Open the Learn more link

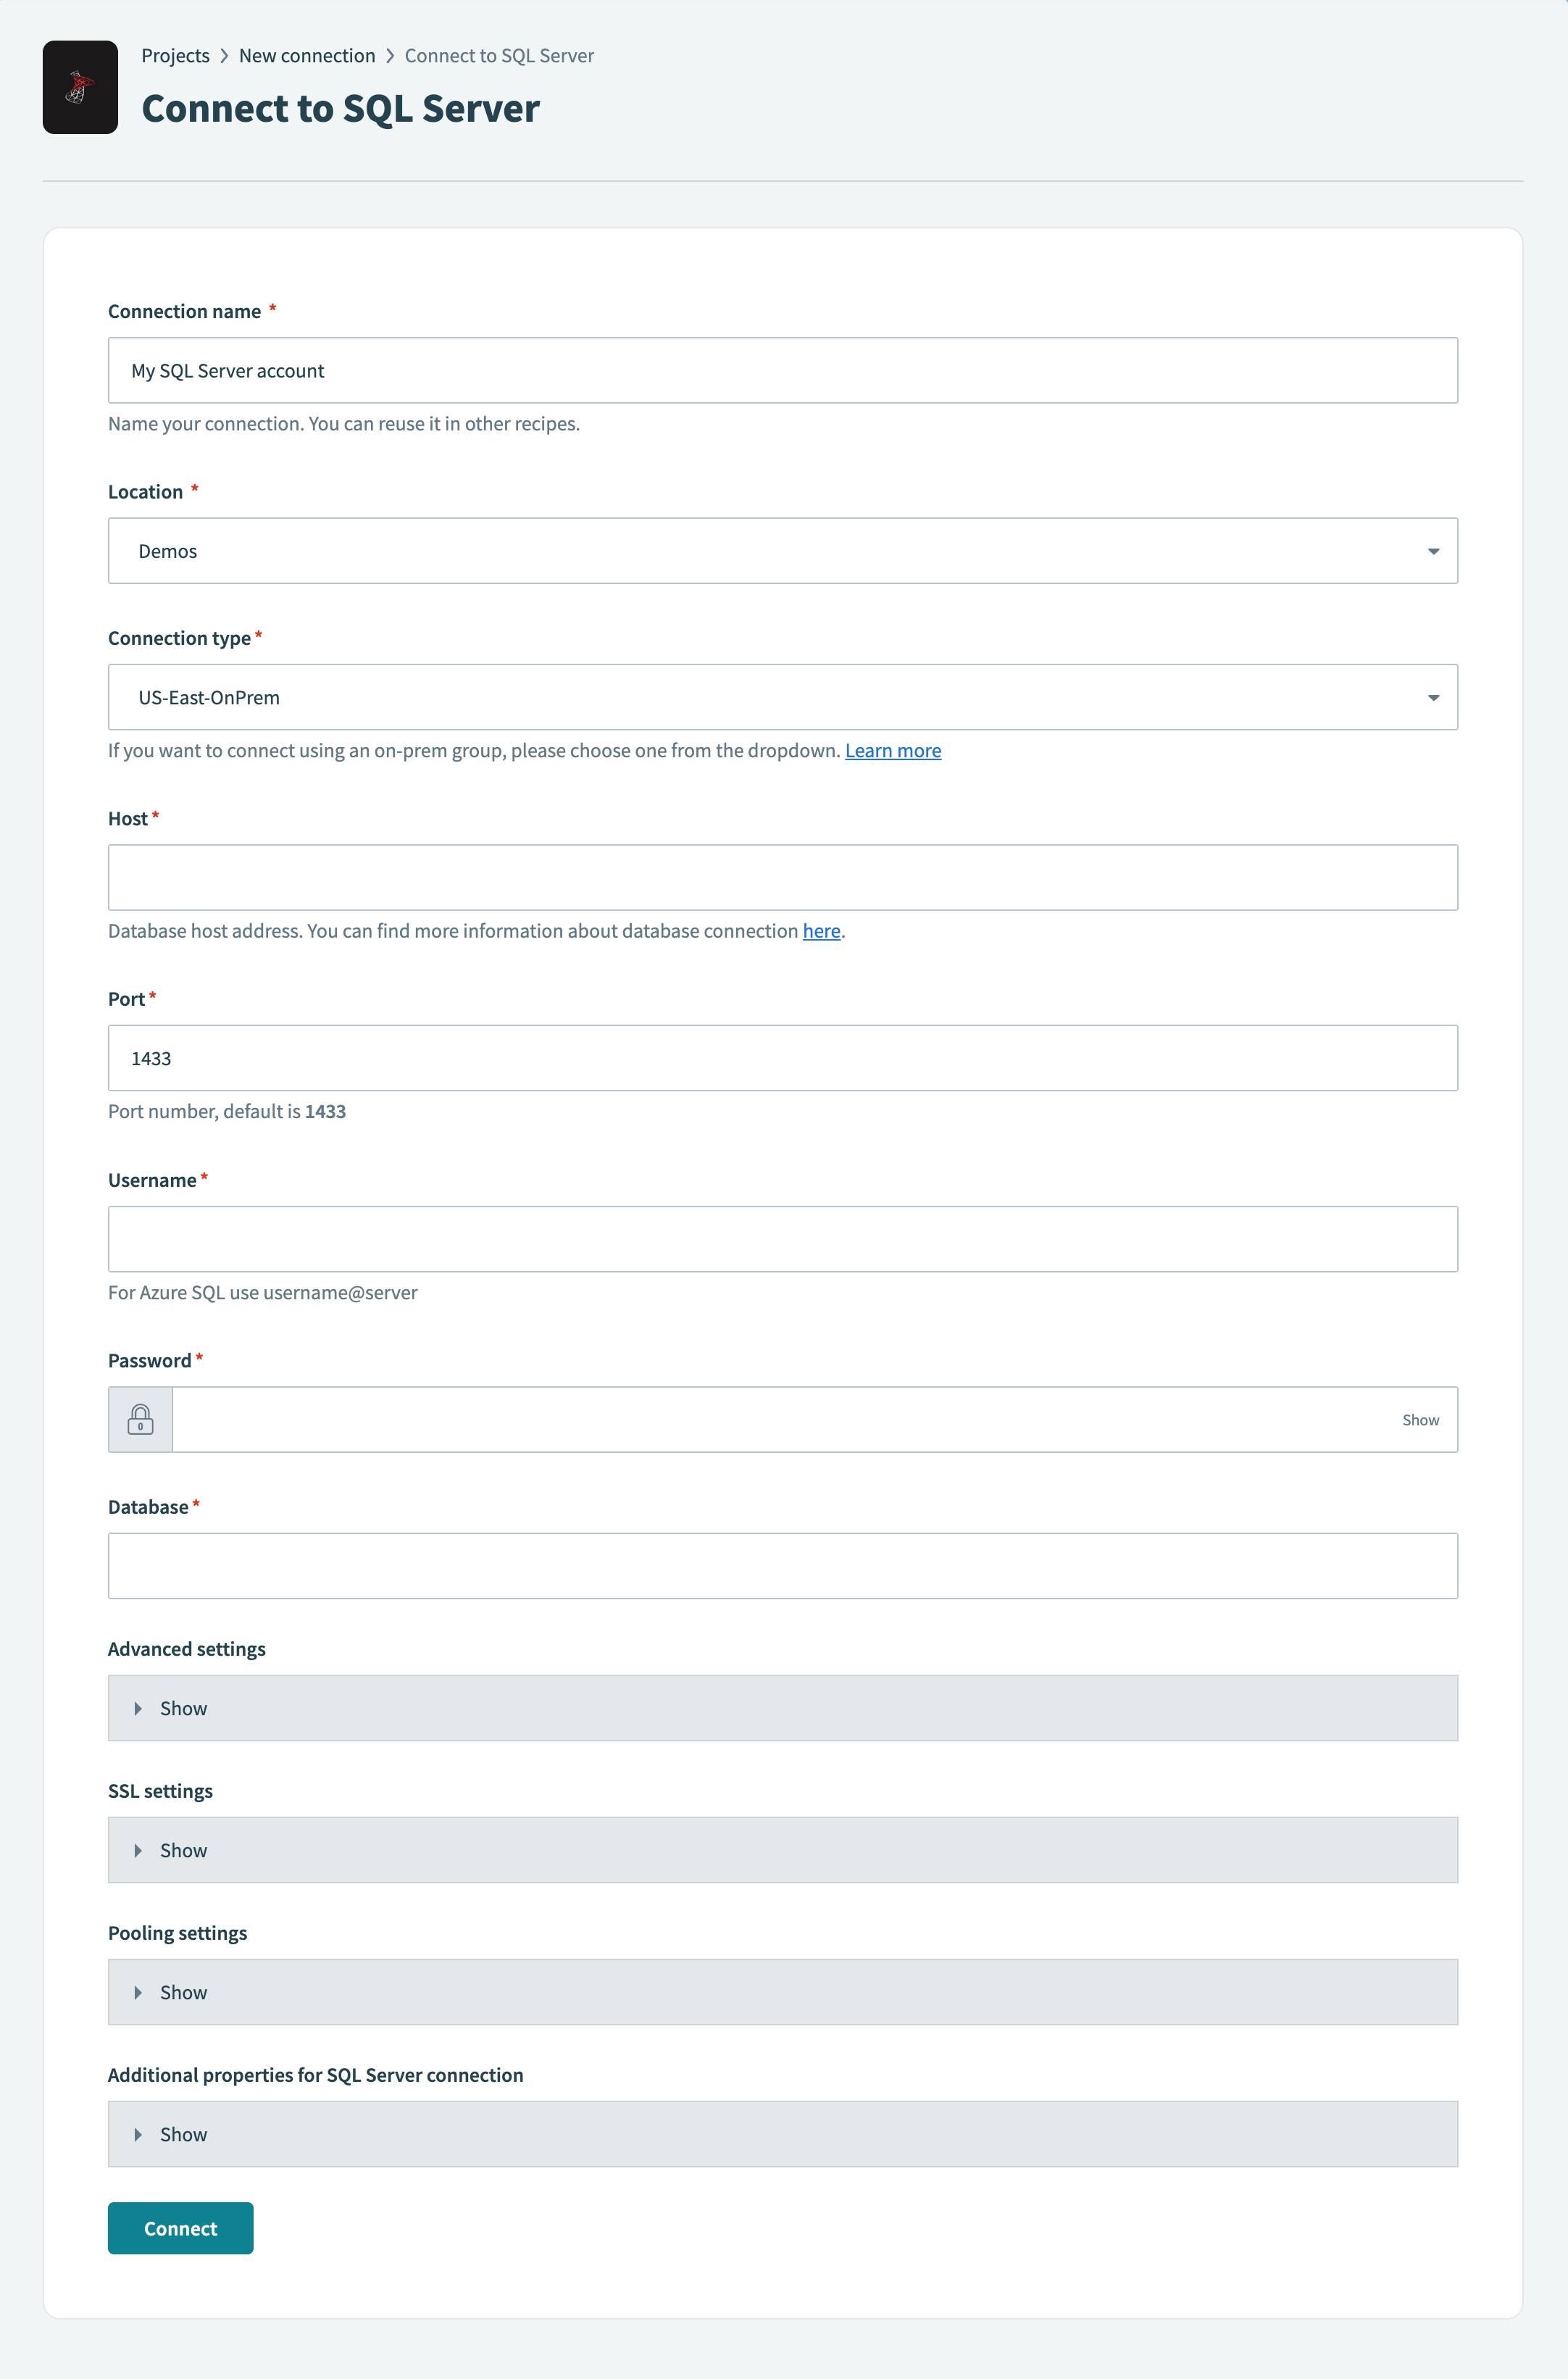pos(892,750)
